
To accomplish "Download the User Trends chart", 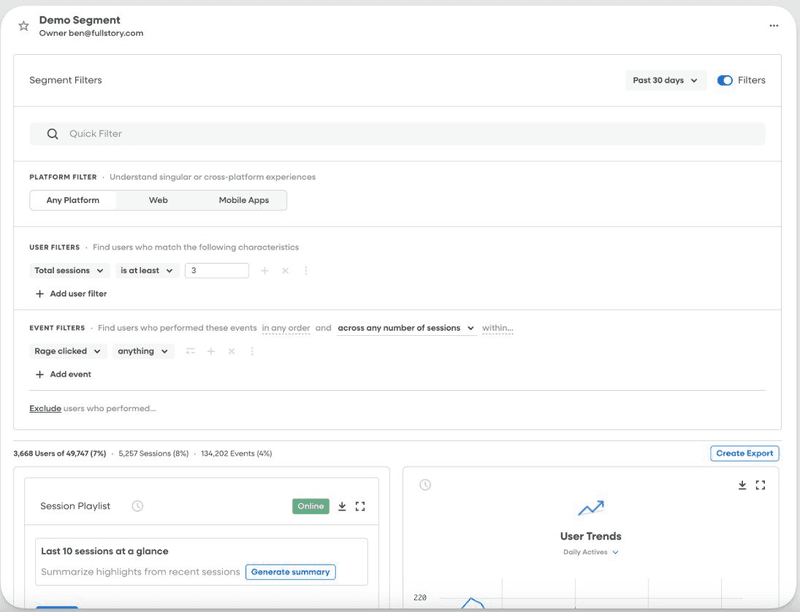I will tap(742, 485).
